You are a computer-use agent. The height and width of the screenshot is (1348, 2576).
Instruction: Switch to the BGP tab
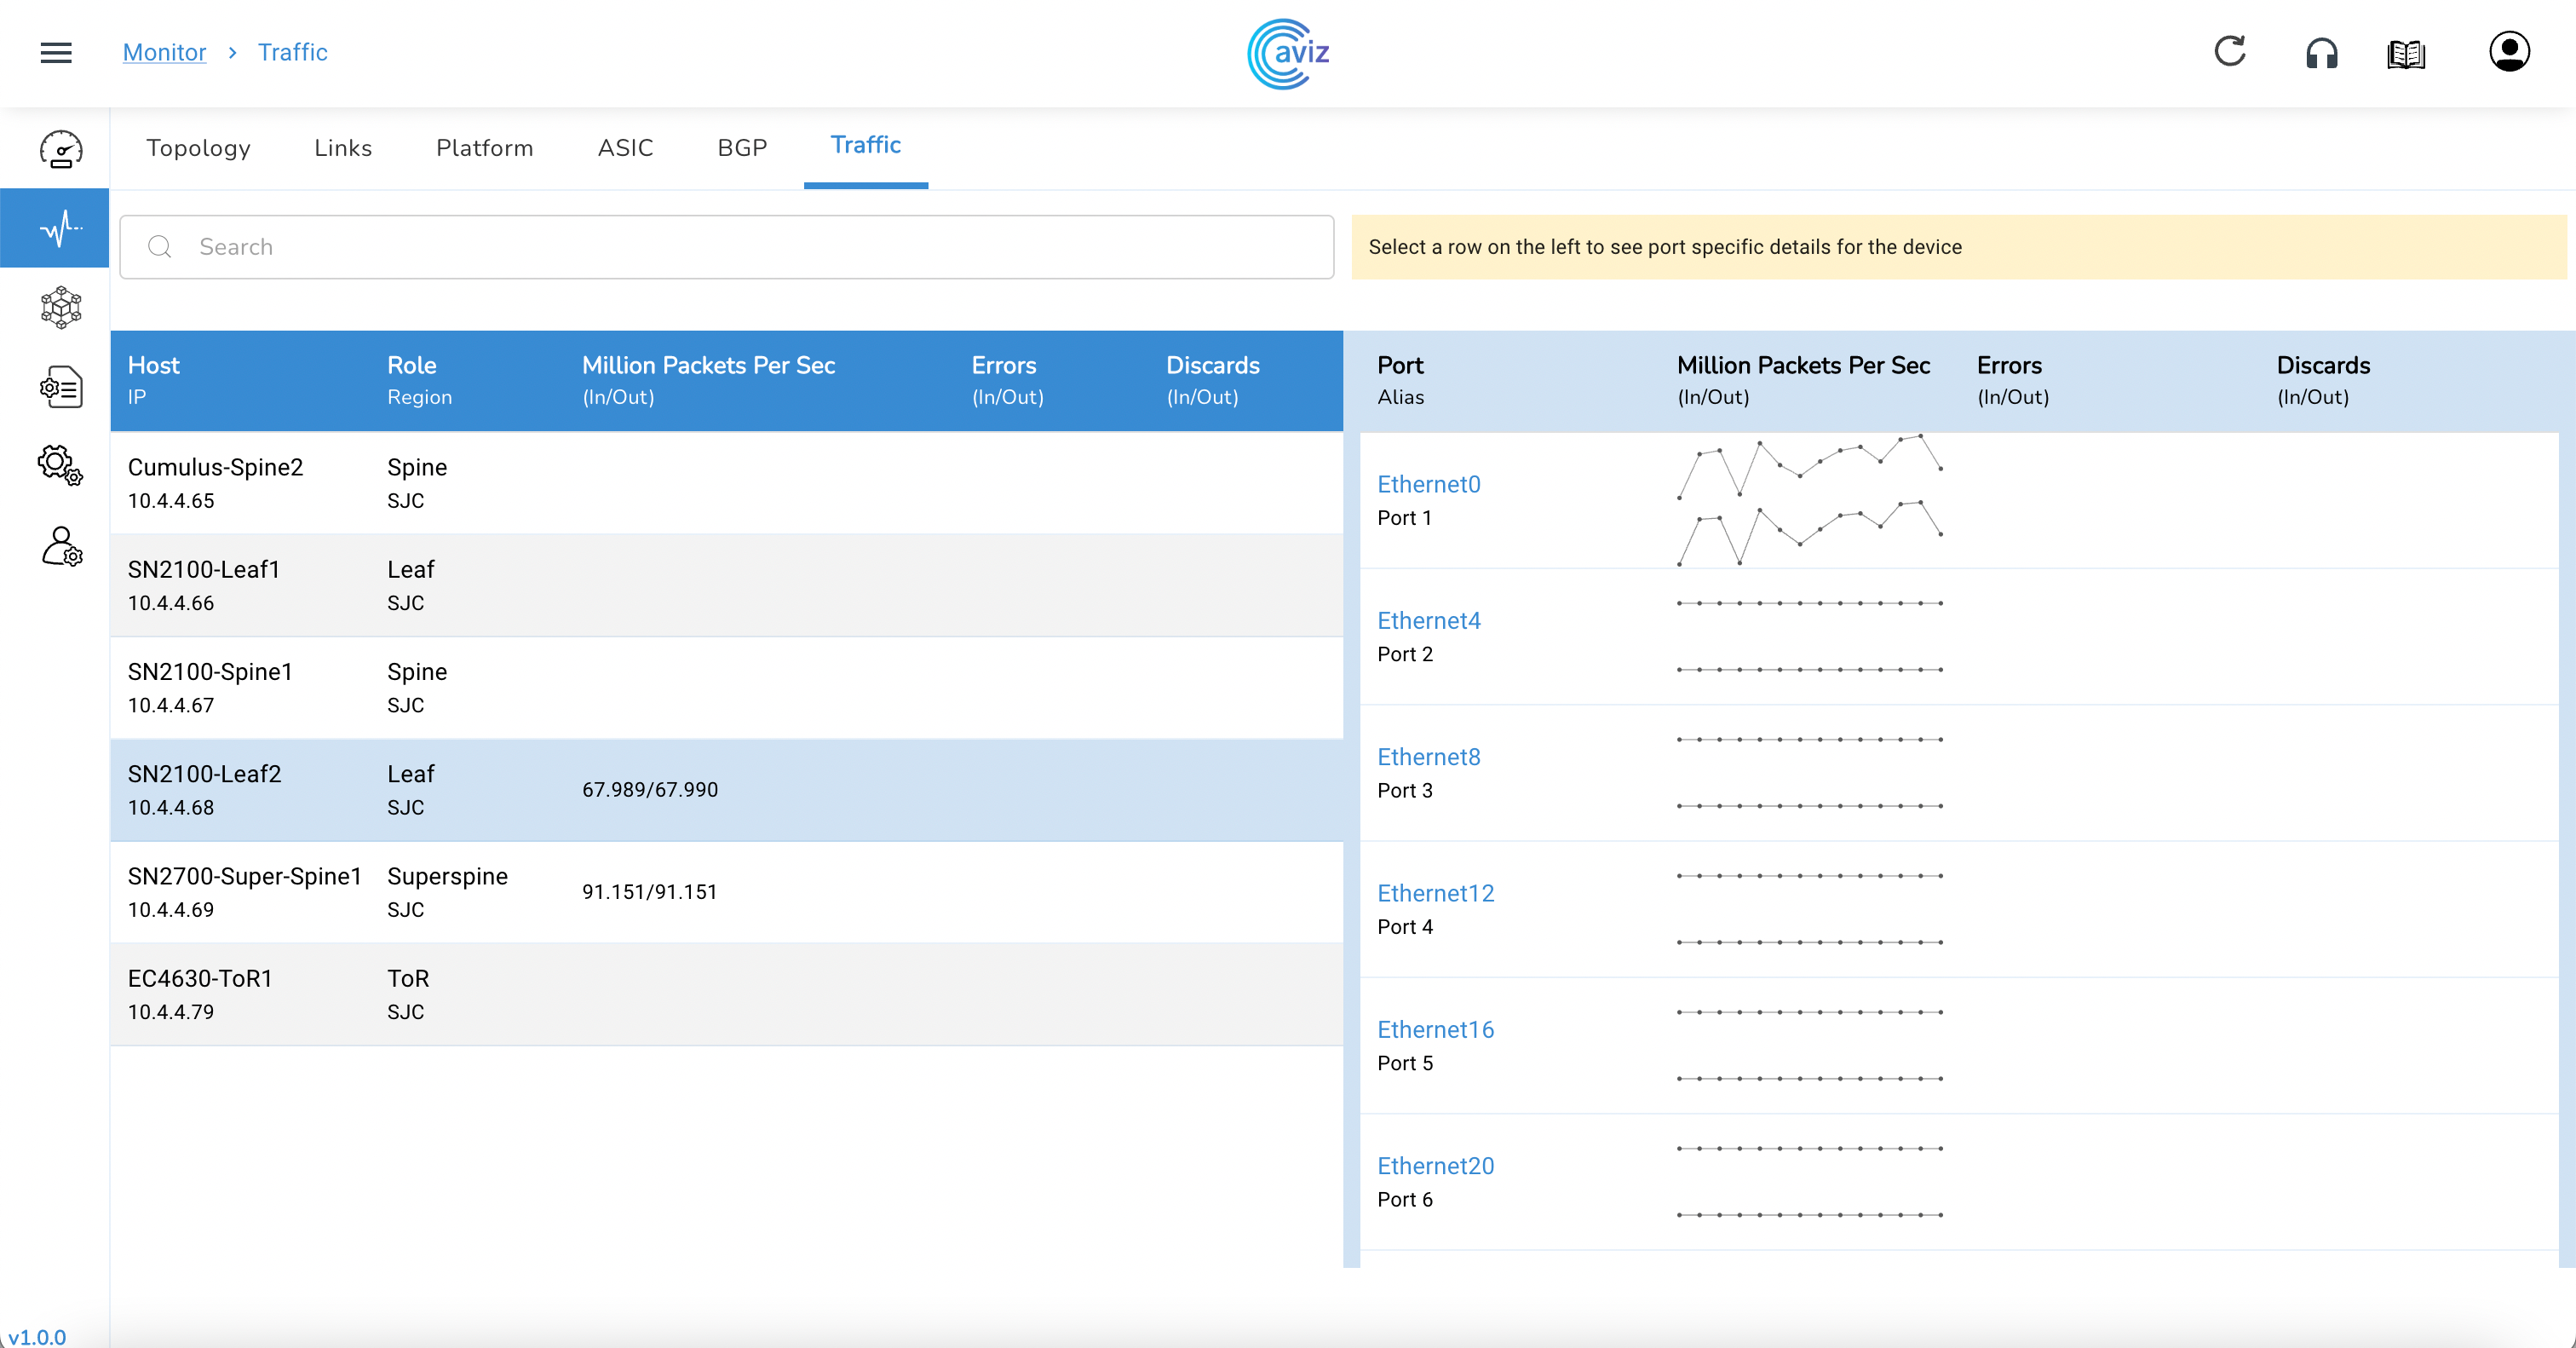(742, 148)
